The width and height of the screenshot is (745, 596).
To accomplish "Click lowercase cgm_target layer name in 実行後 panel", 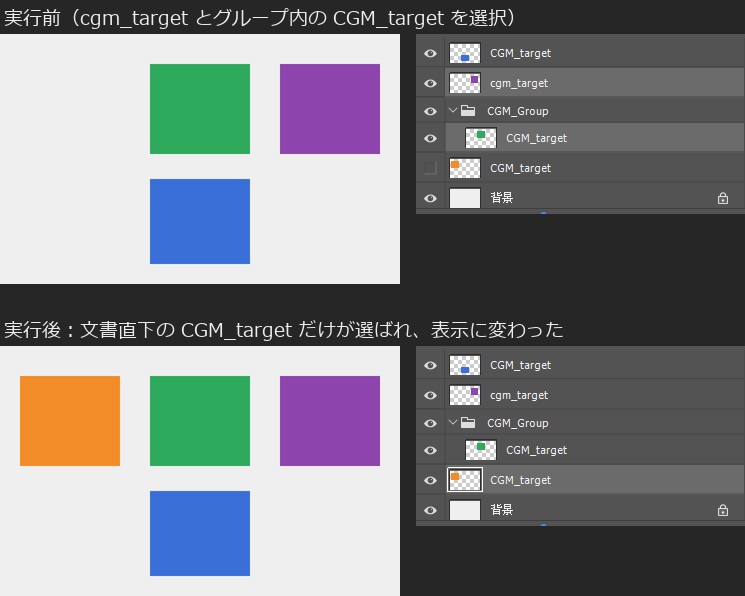I will pyautogui.click(x=519, y=395).
